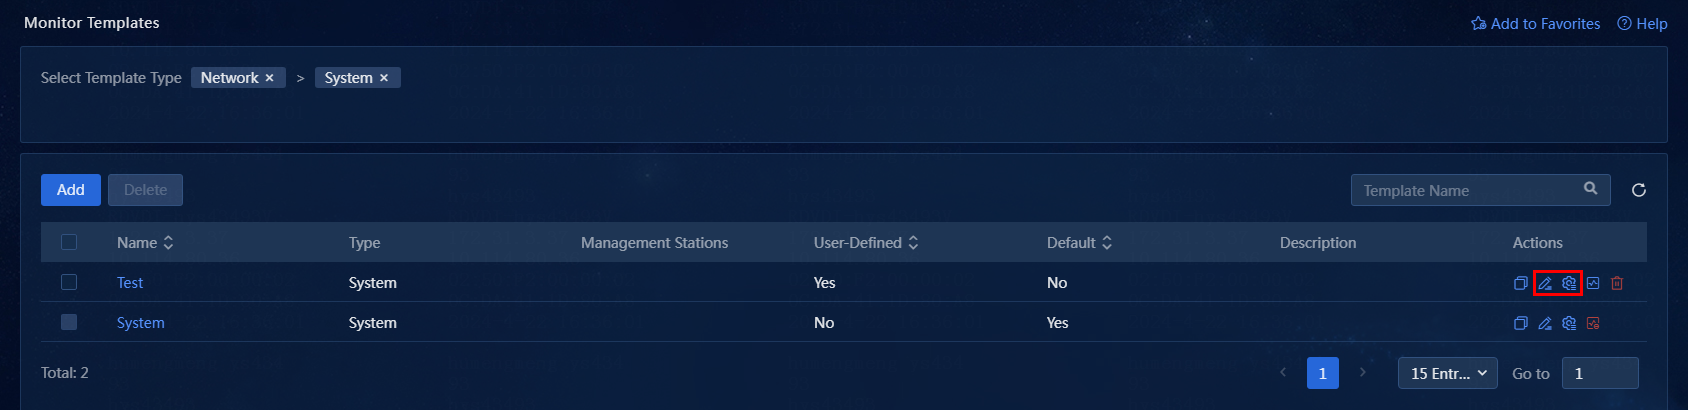
Task: Open settings gear icon for Test template
Action: (x=1569, y=283)
